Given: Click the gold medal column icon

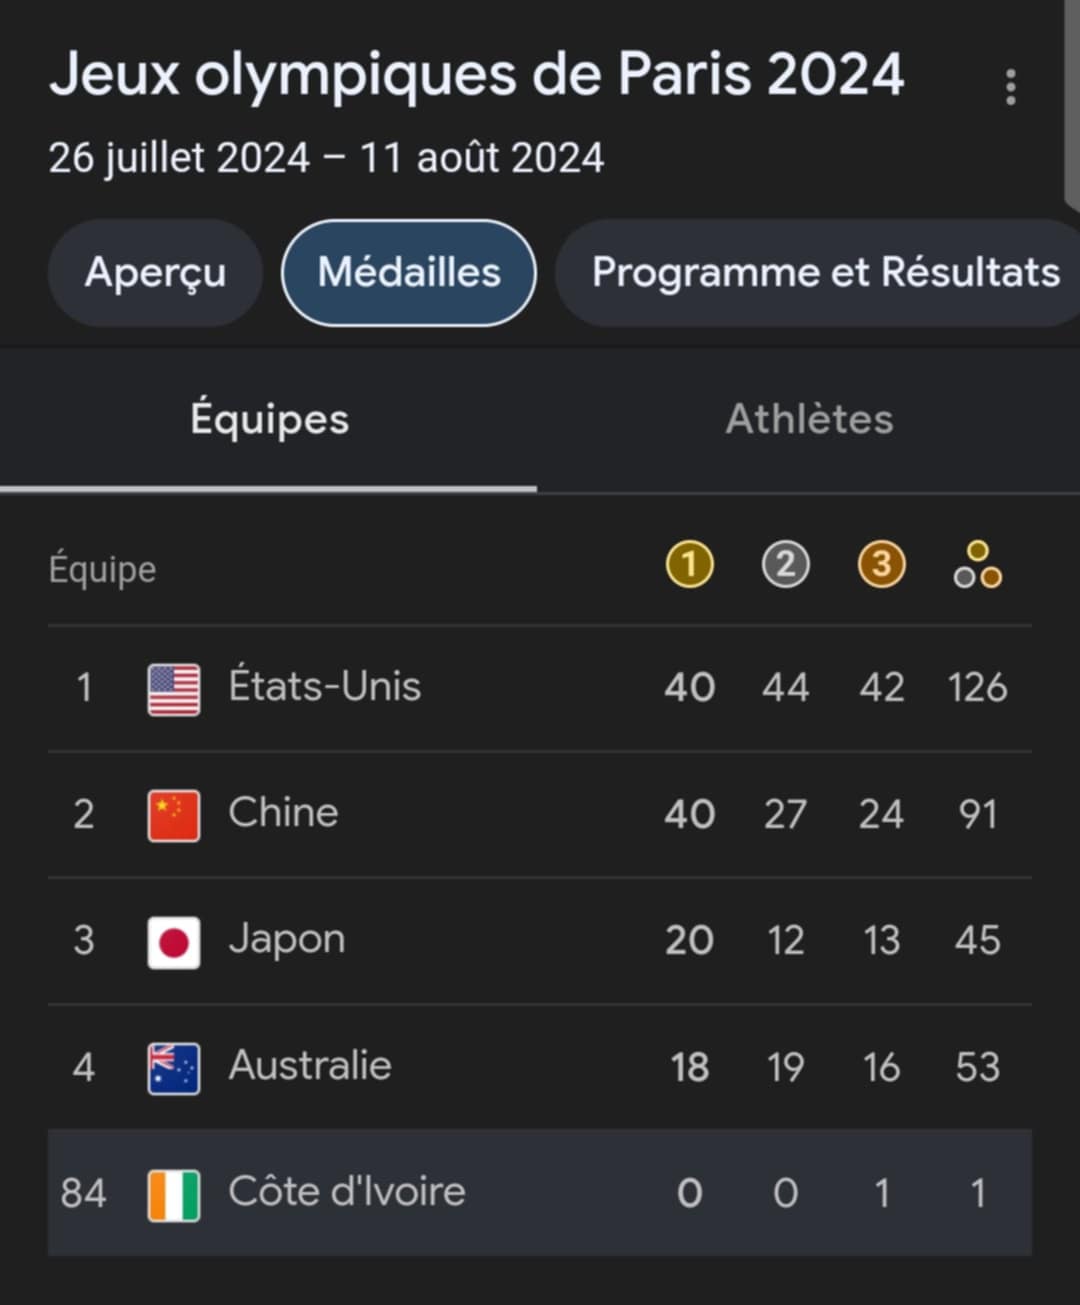Looking at the screenshot, I should [690, 565].
